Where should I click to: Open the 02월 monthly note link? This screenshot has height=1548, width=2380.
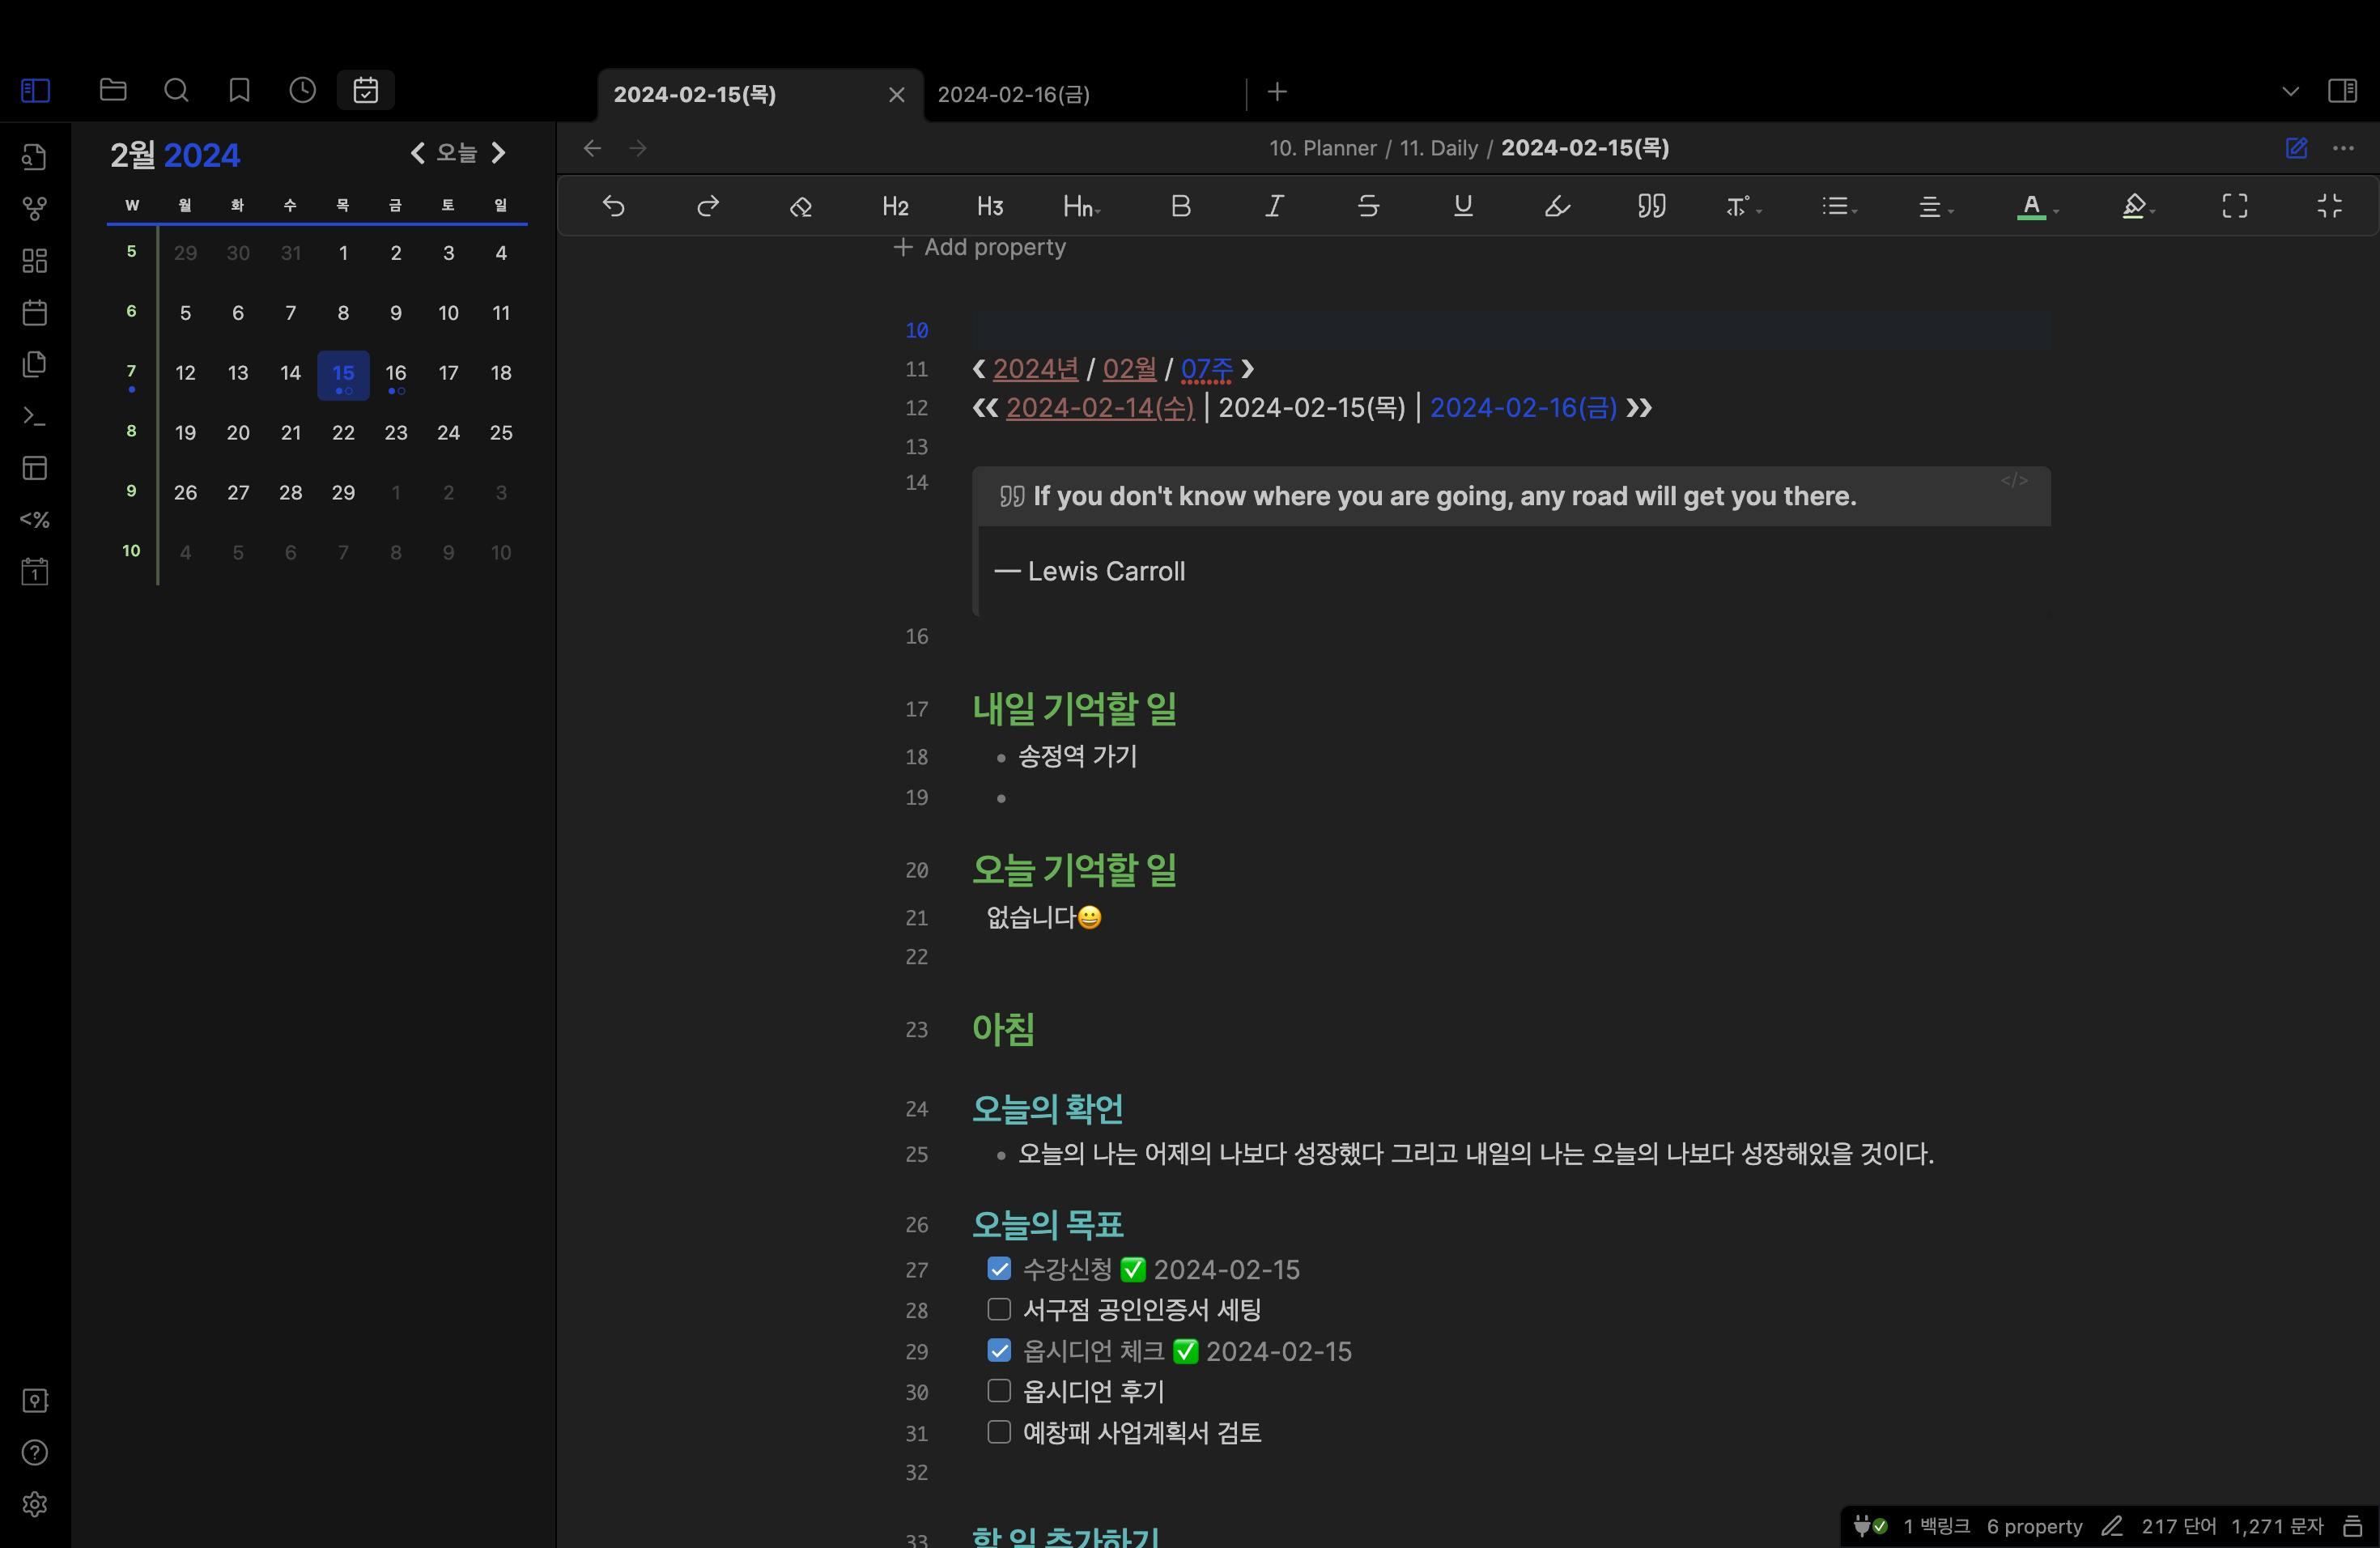coord(1129,369)
